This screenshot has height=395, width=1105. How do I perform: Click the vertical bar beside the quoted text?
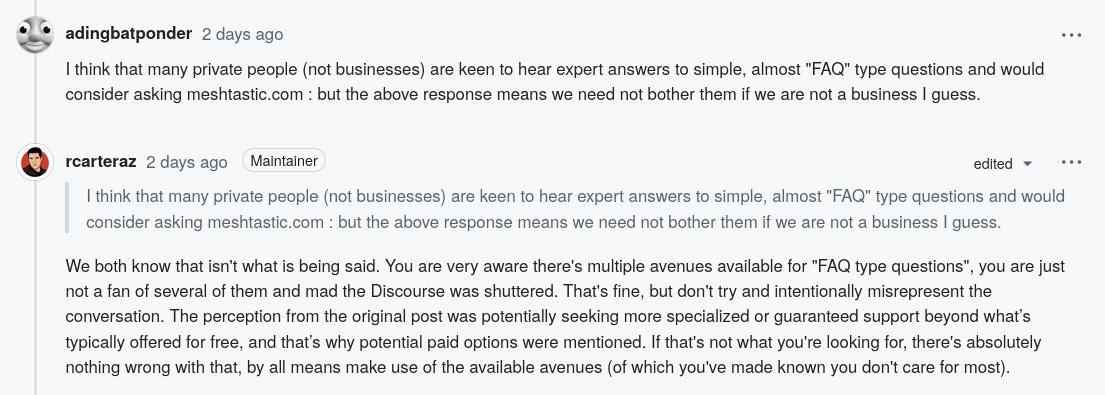pyautogui.click(x=67, y=208)
